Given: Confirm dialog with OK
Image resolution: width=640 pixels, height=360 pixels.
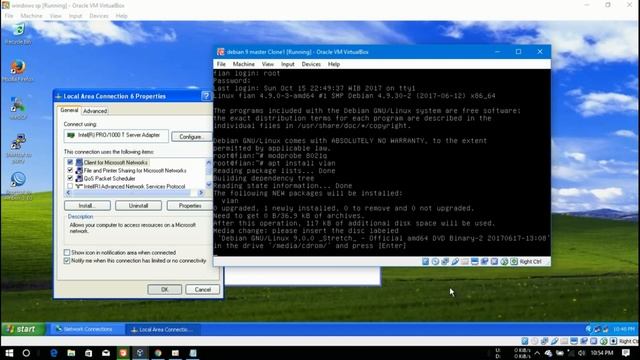Looking at the screenshot, I should (164, 289).
